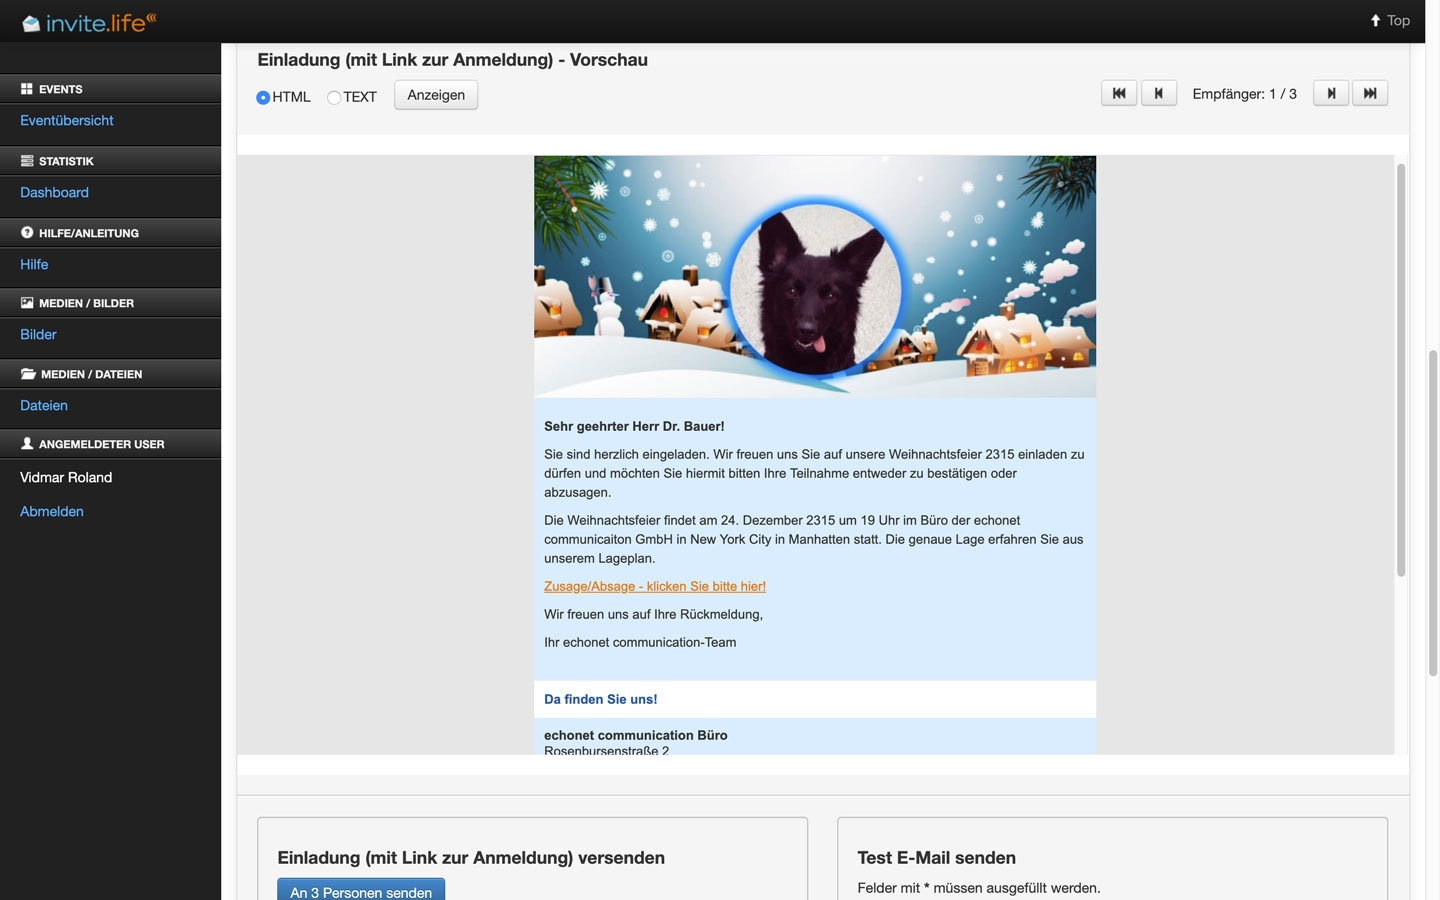
Task: Click 'Einladung (mit Link zur Anmeldung) versenden' heading
Action: point(471,858)
